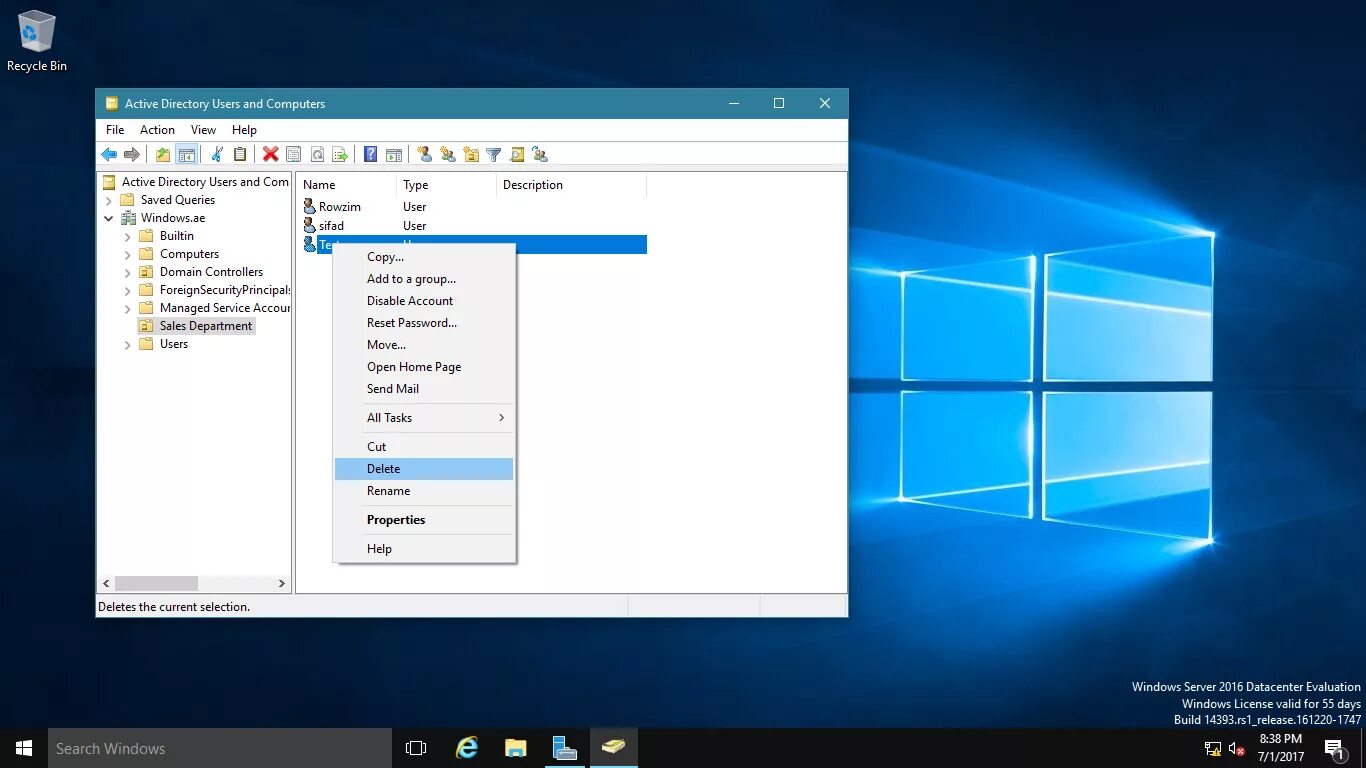Click the scissors Cut icon in toolbar
This screenshot has height=768, width=1366.
[x=217, y=154]
